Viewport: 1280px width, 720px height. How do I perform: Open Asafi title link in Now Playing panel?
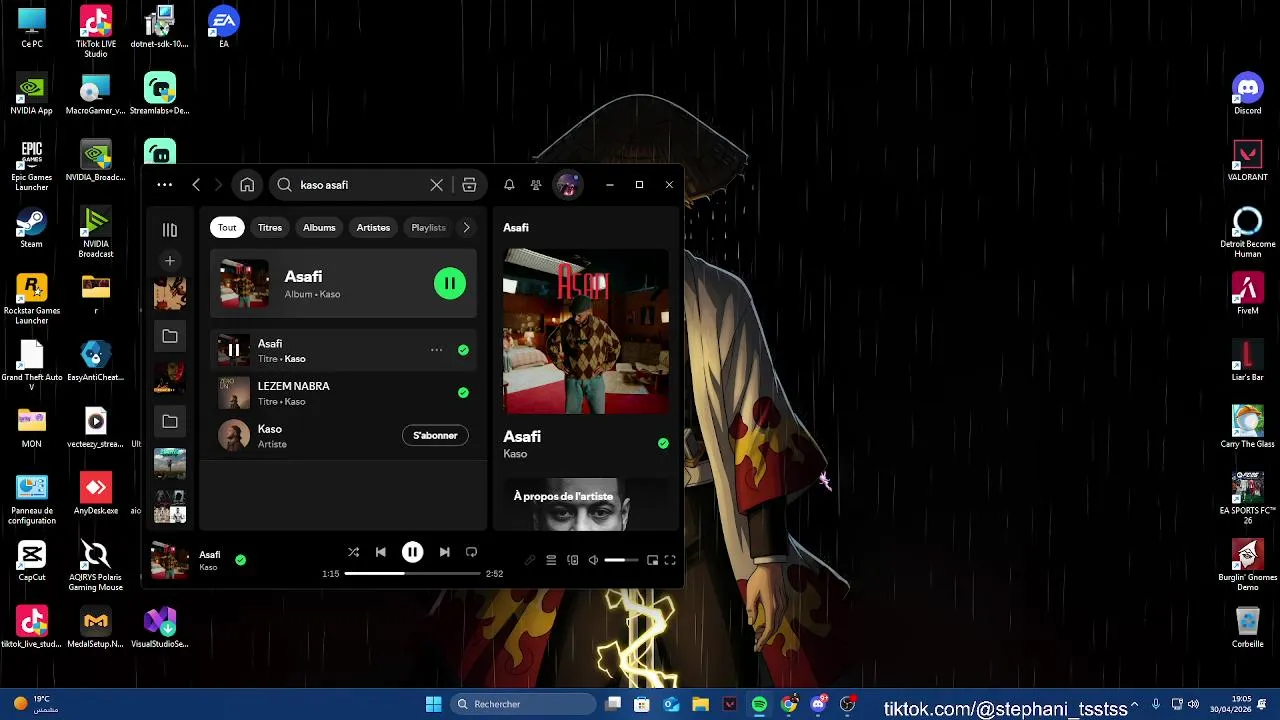(x=522, y=437)
